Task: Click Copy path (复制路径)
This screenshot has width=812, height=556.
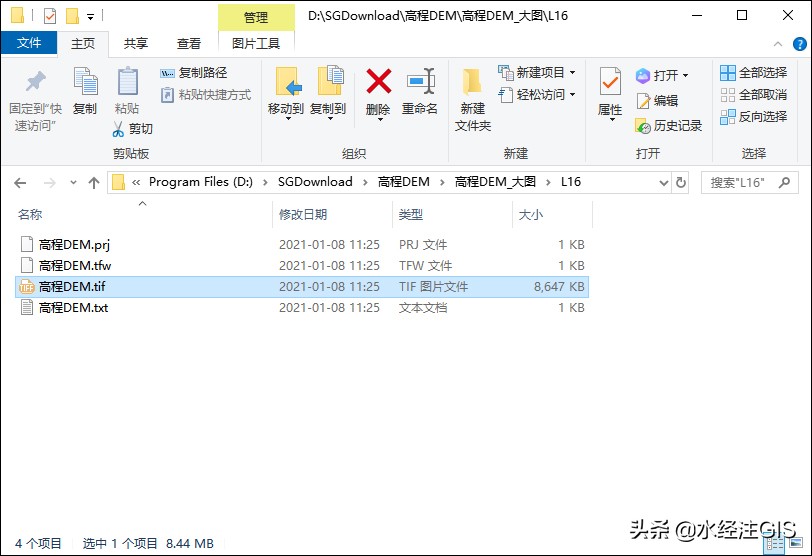Action: [194, 73]
